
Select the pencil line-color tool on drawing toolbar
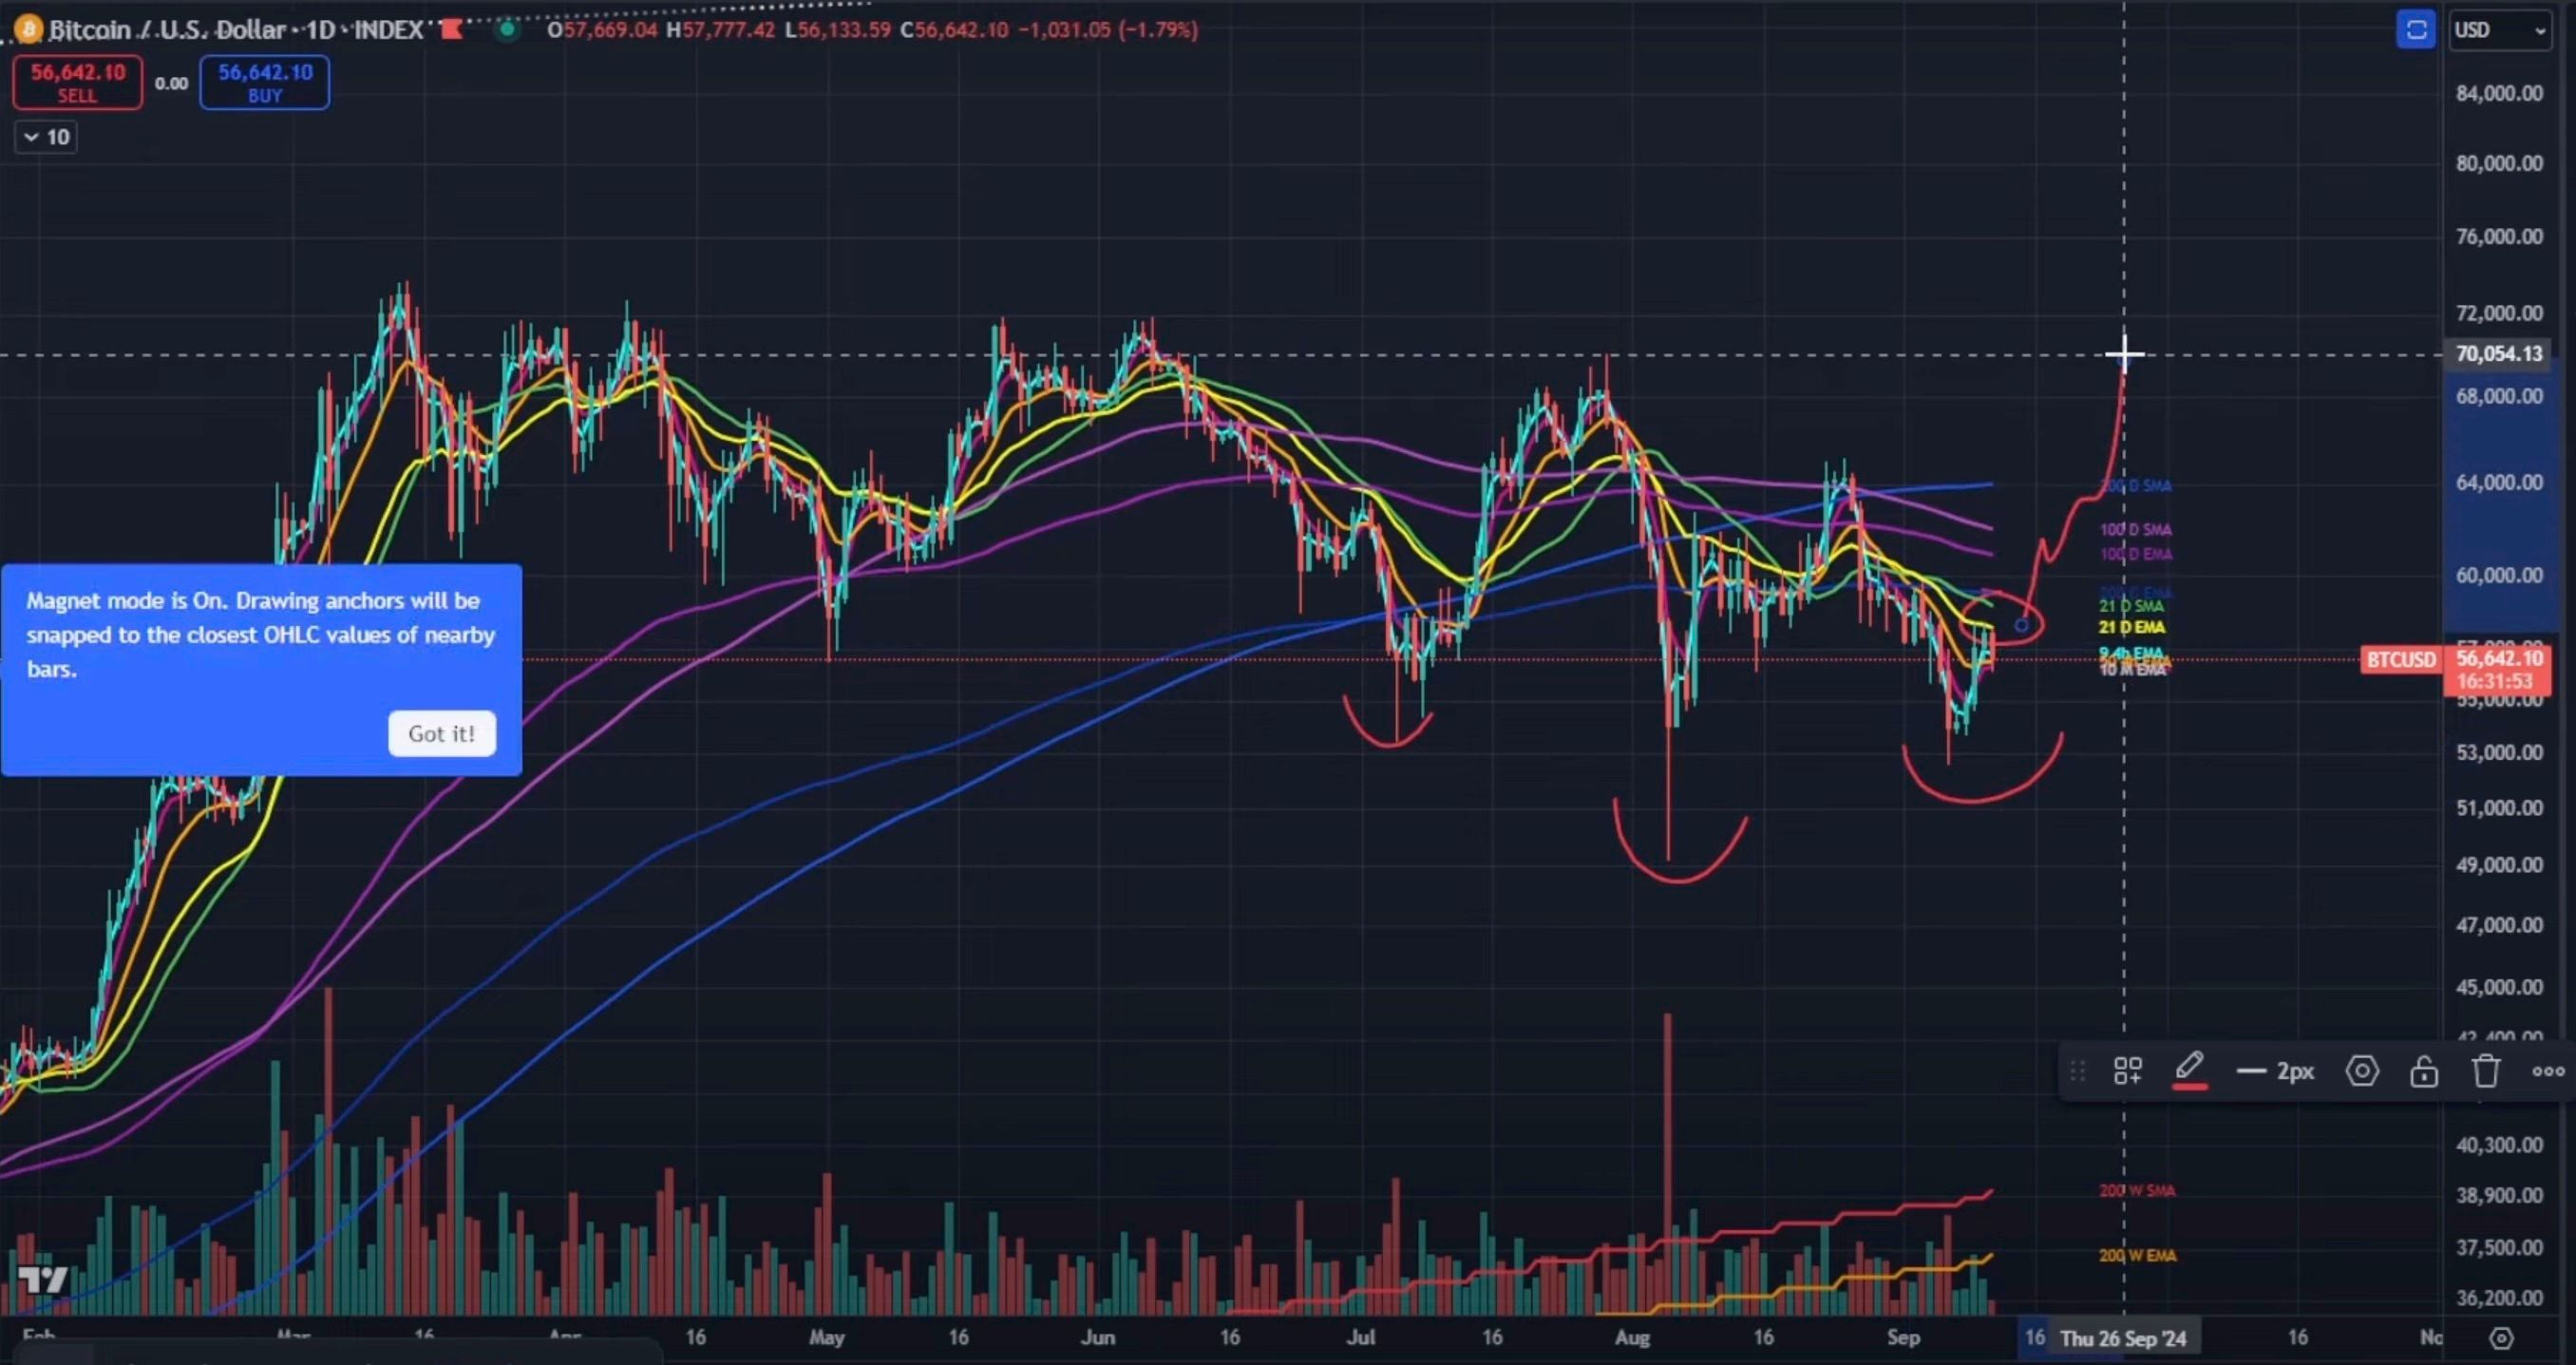tap(2190, 1070)
